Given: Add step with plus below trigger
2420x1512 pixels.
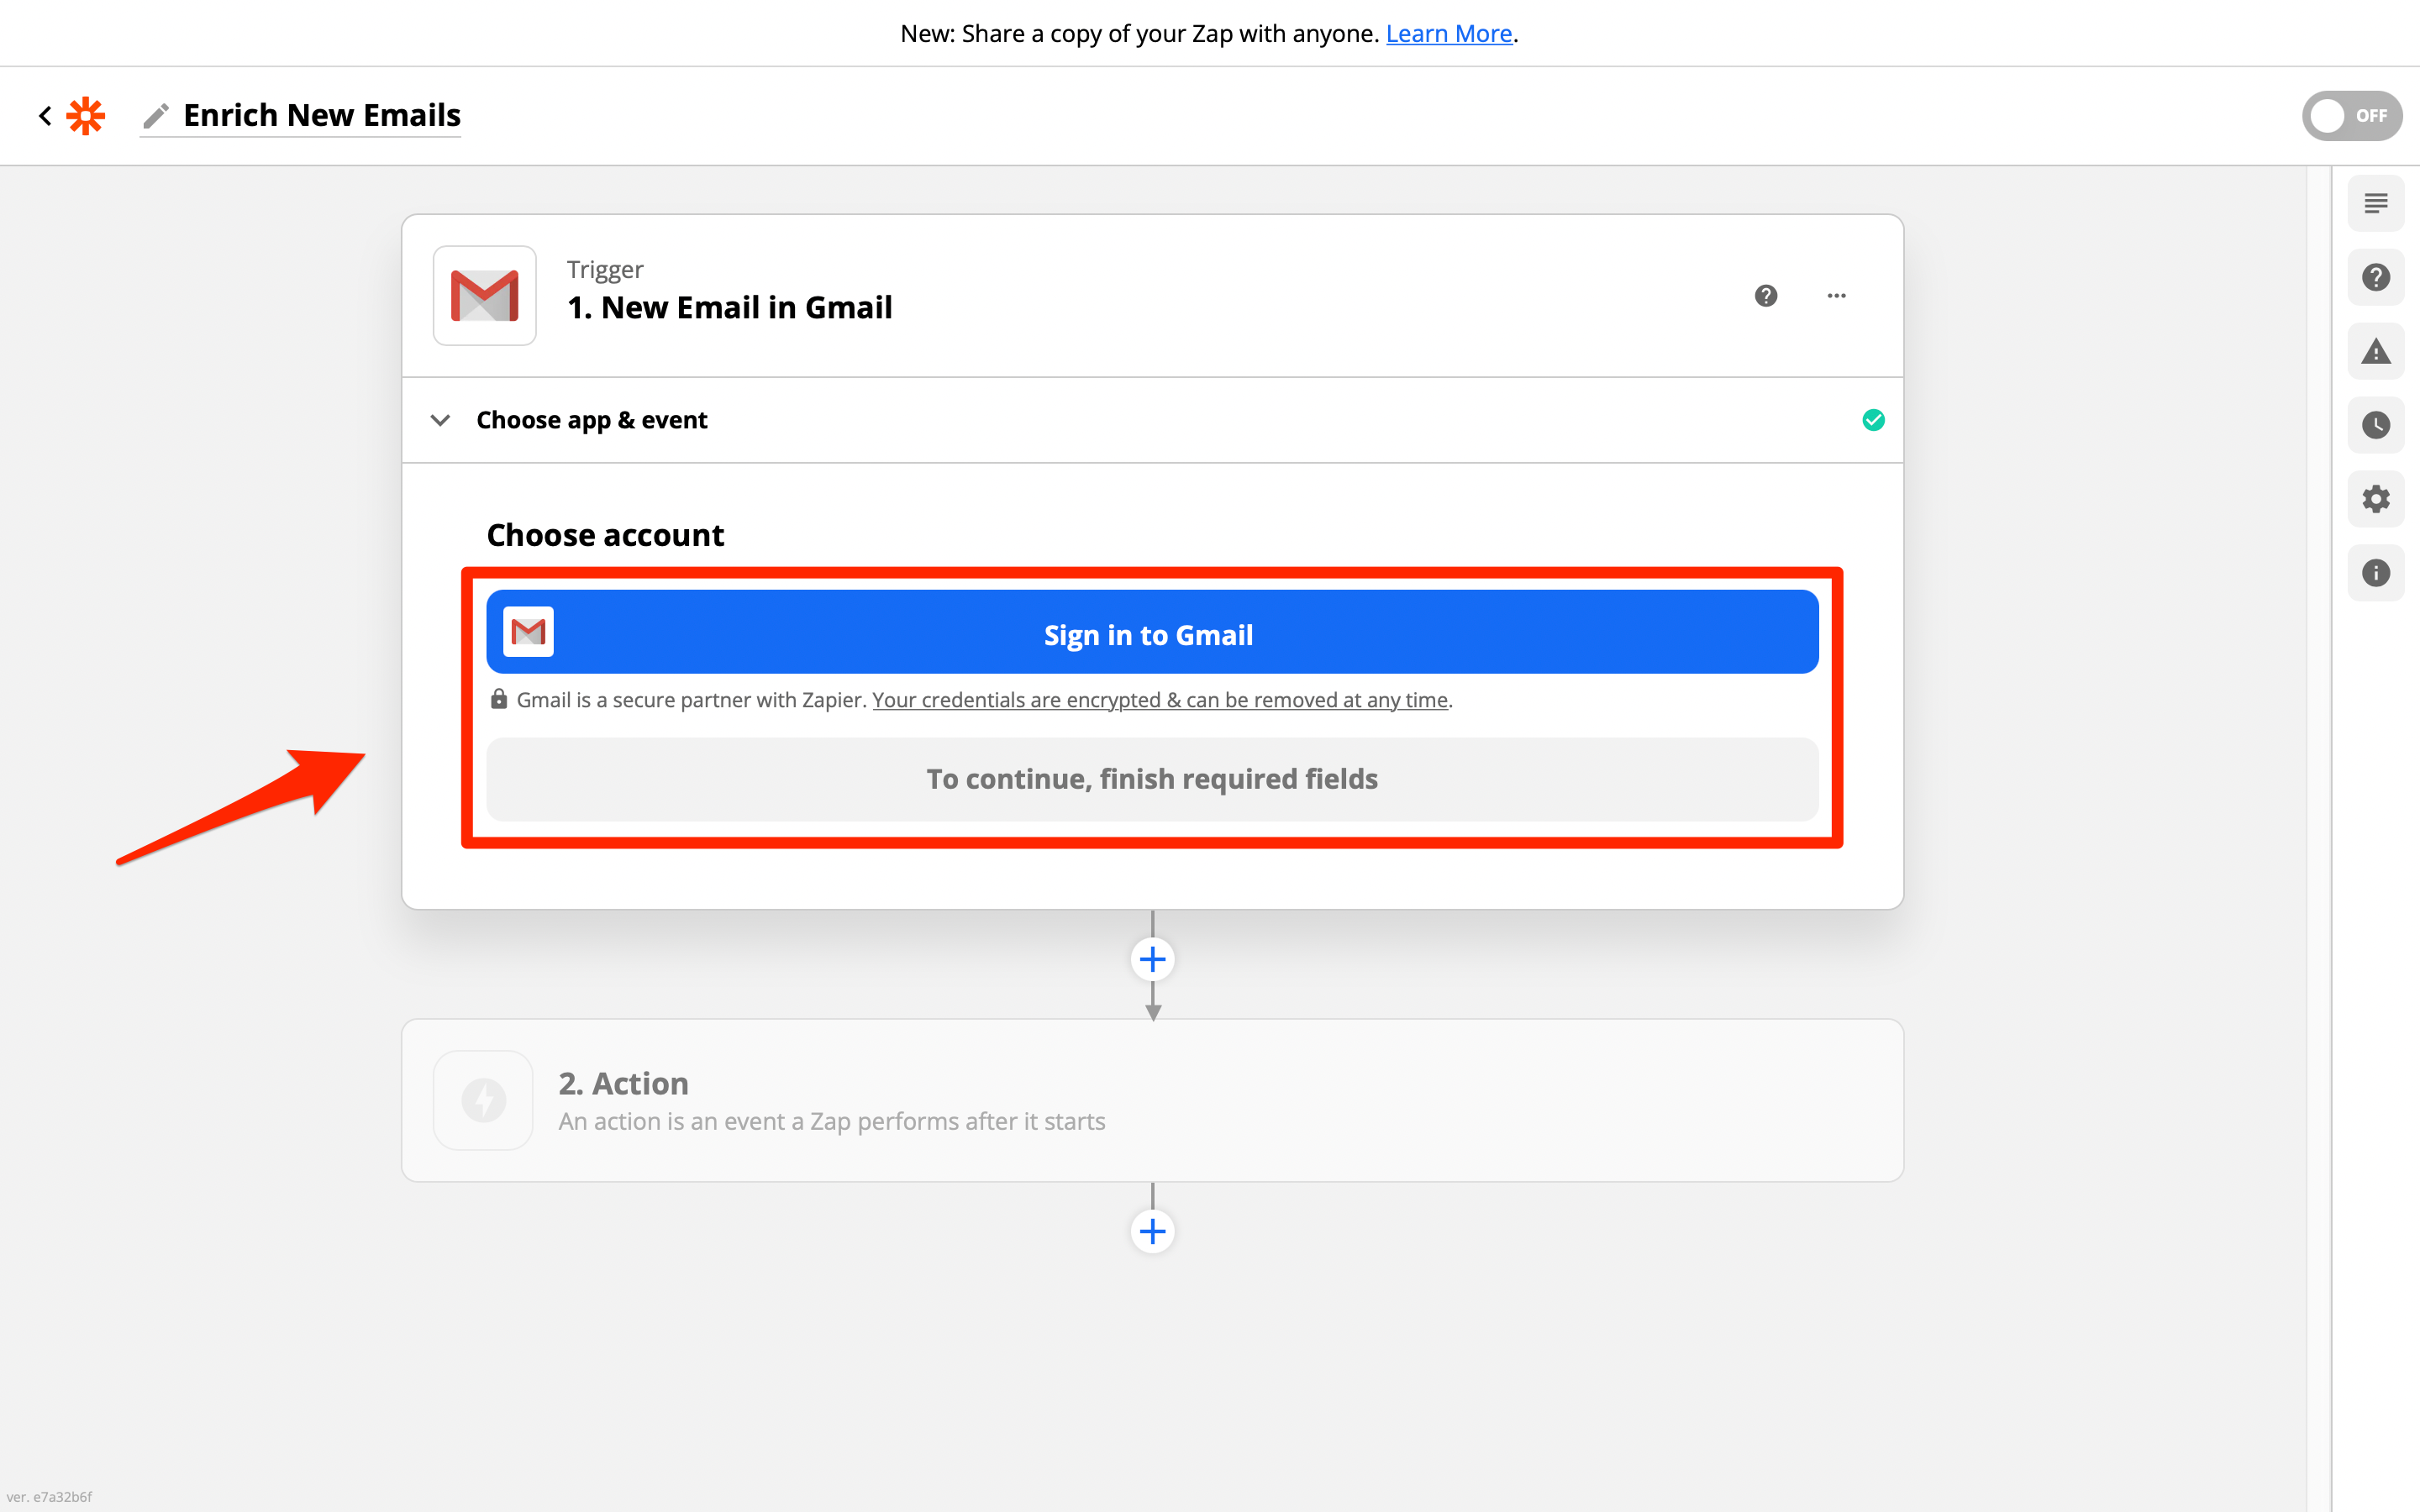Looking at the screenshot, I should tap(1152, 960).
